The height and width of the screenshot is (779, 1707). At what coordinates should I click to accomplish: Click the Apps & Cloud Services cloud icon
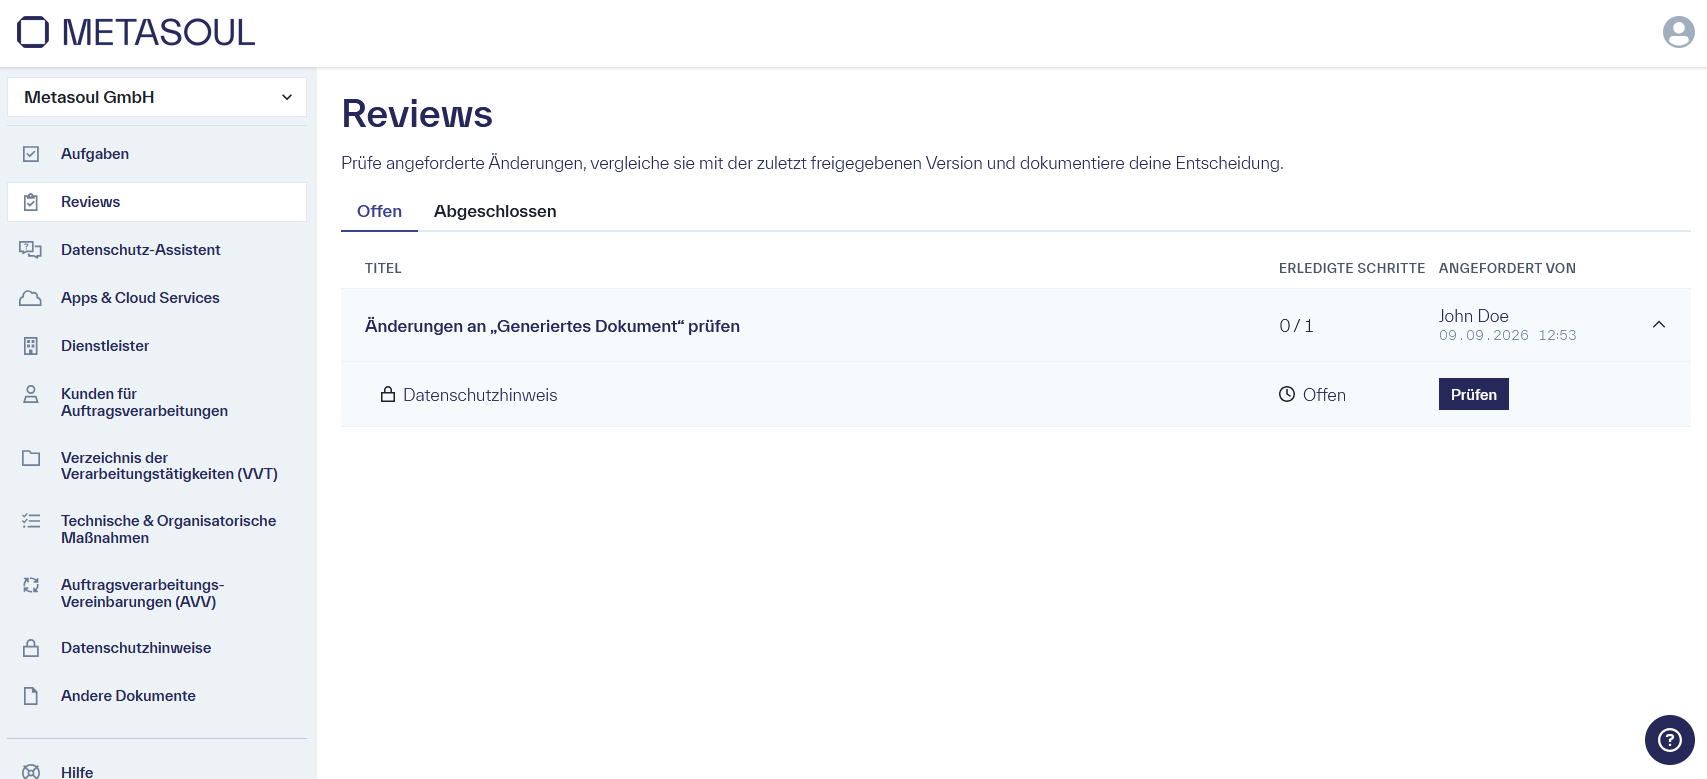coord(31,298)
